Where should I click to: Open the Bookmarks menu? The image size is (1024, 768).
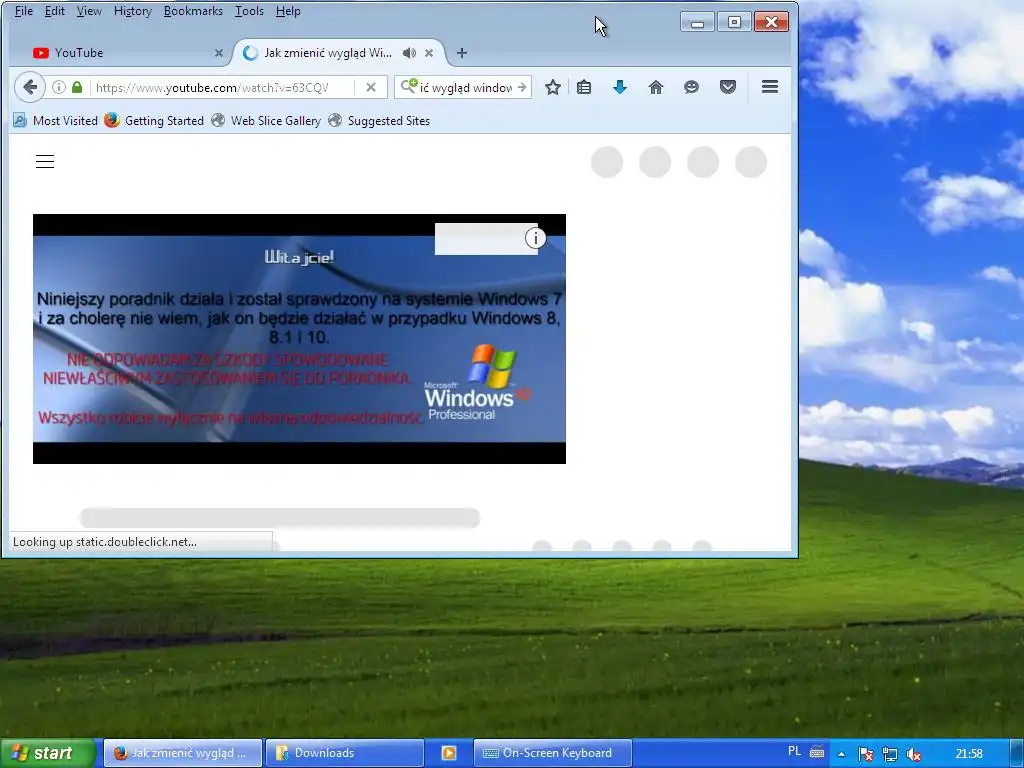point(193,11)
